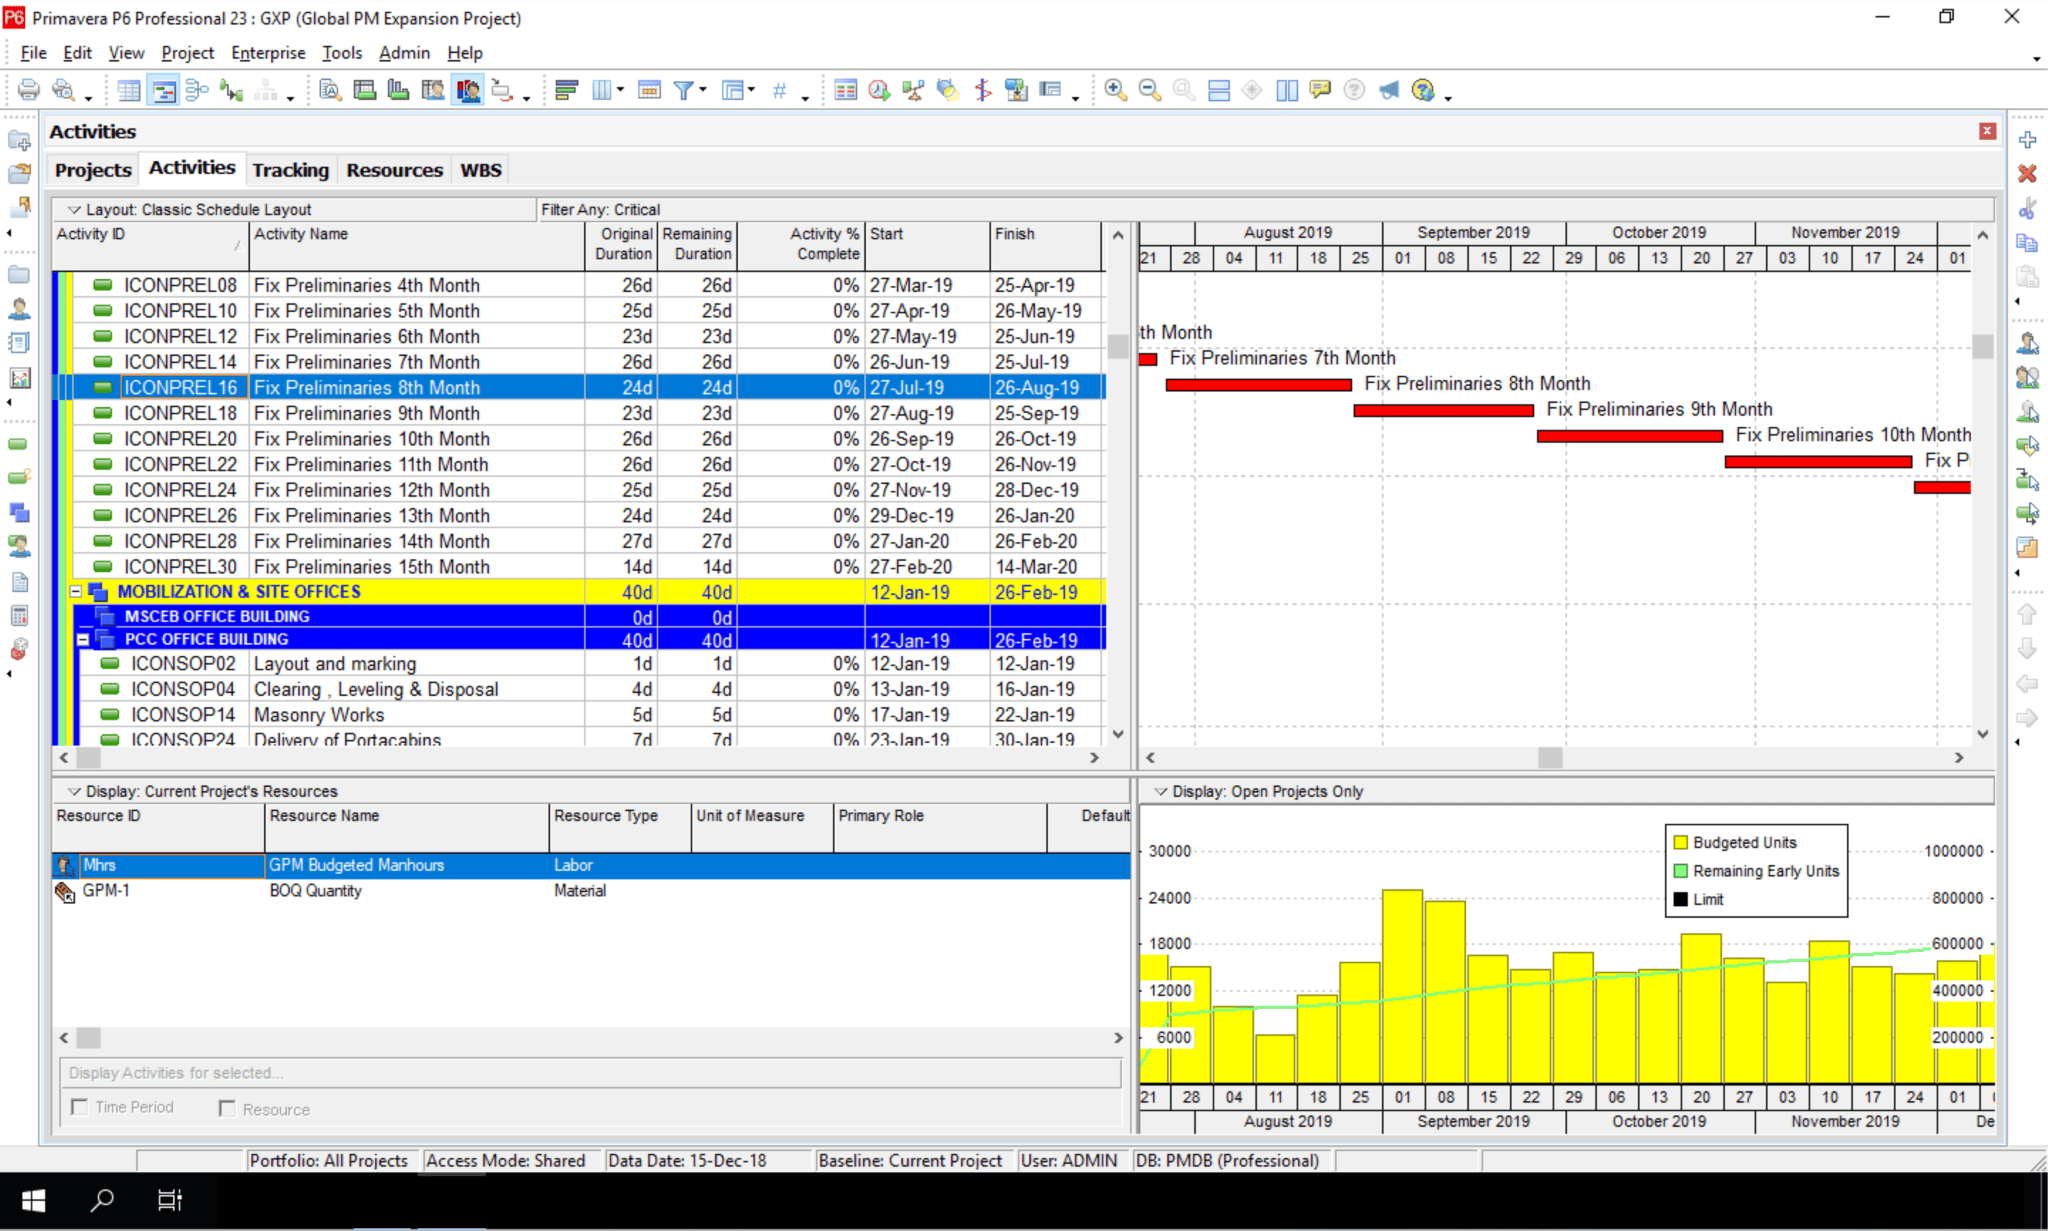Screen dimensions: 2048x1231
Task: Select the GPM Budgeted Manhours resource row
Action: 355,865
